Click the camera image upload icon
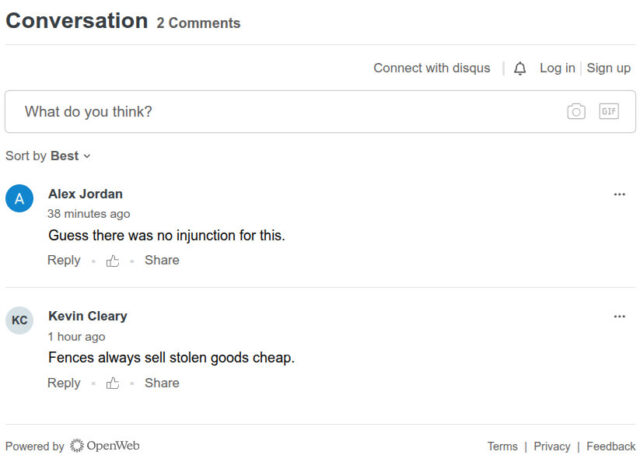640x469 pixels. point(576,112)
